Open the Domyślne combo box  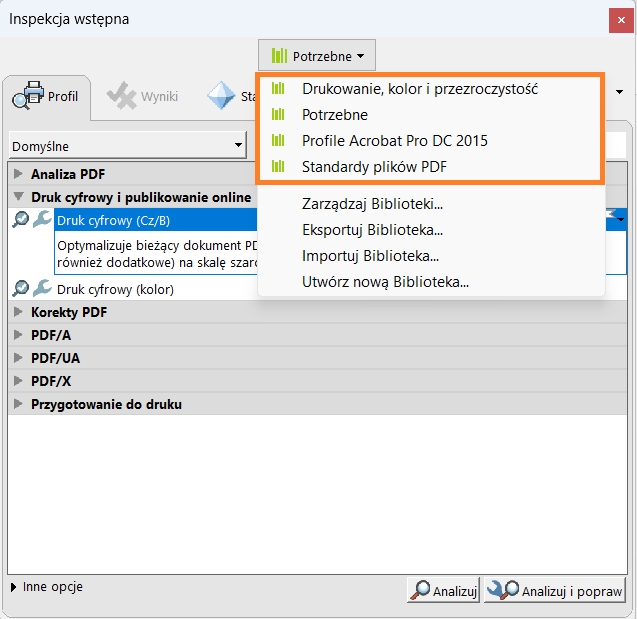(x=127, y=145)
